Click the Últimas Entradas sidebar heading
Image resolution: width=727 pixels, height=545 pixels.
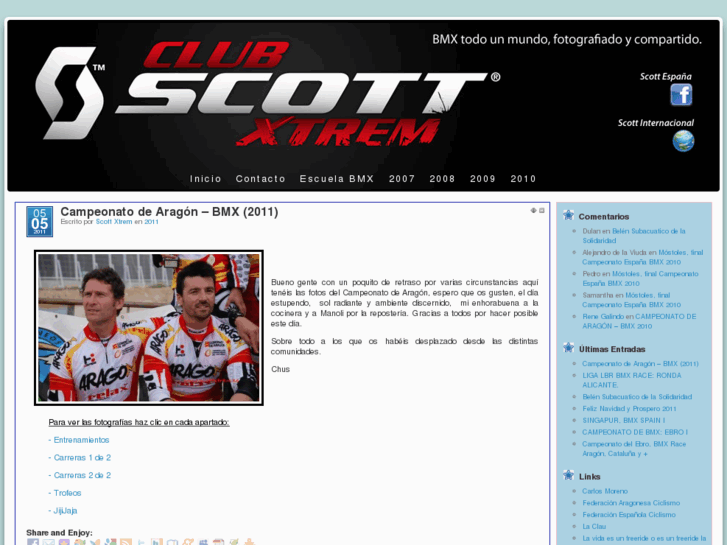coord(612,349)
